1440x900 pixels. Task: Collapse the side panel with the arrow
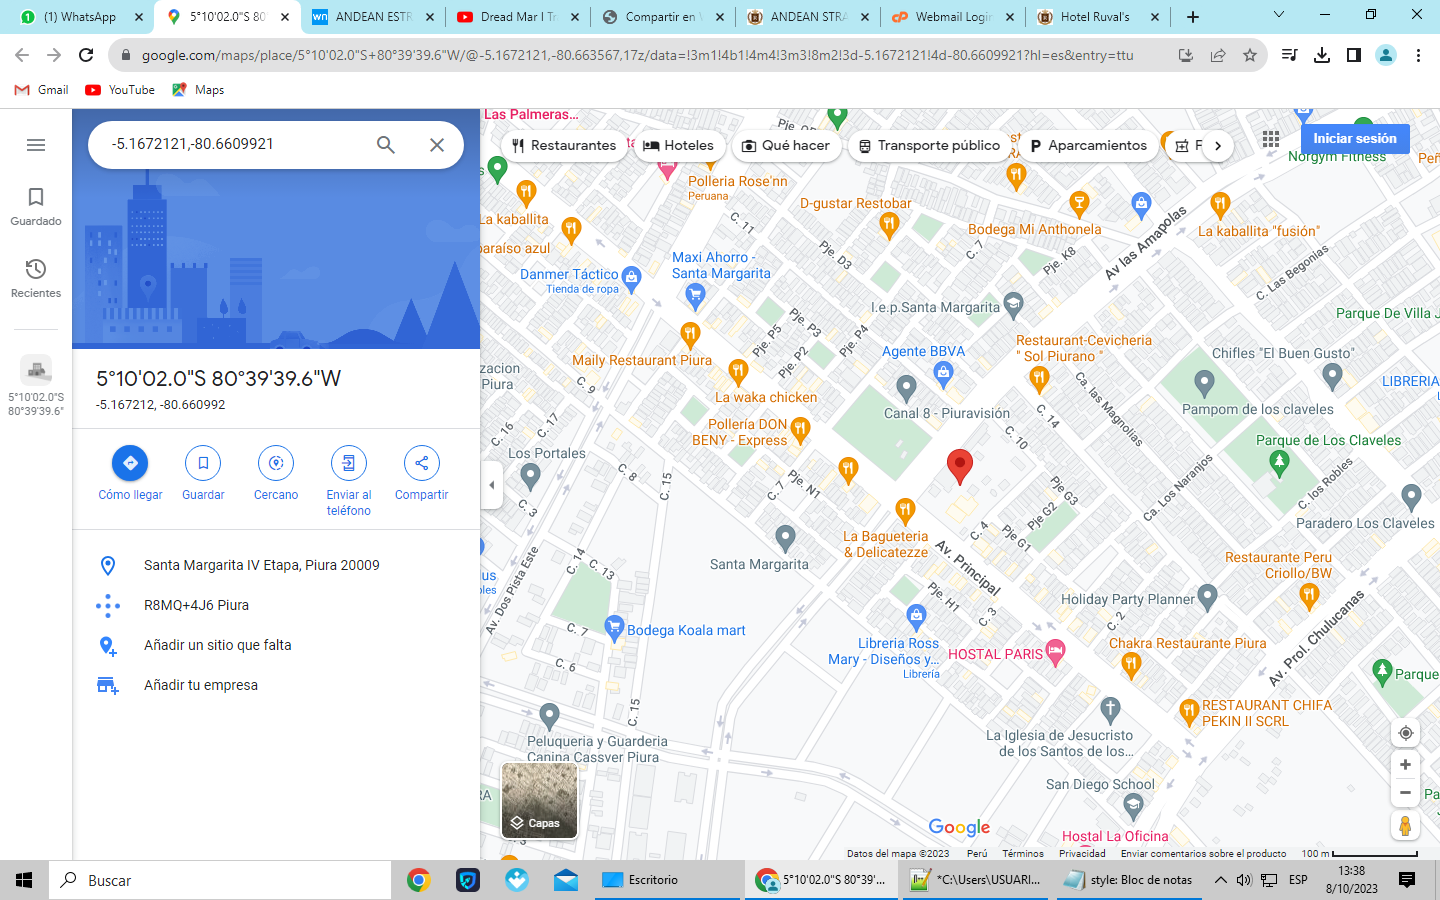[x=491, y=485]
